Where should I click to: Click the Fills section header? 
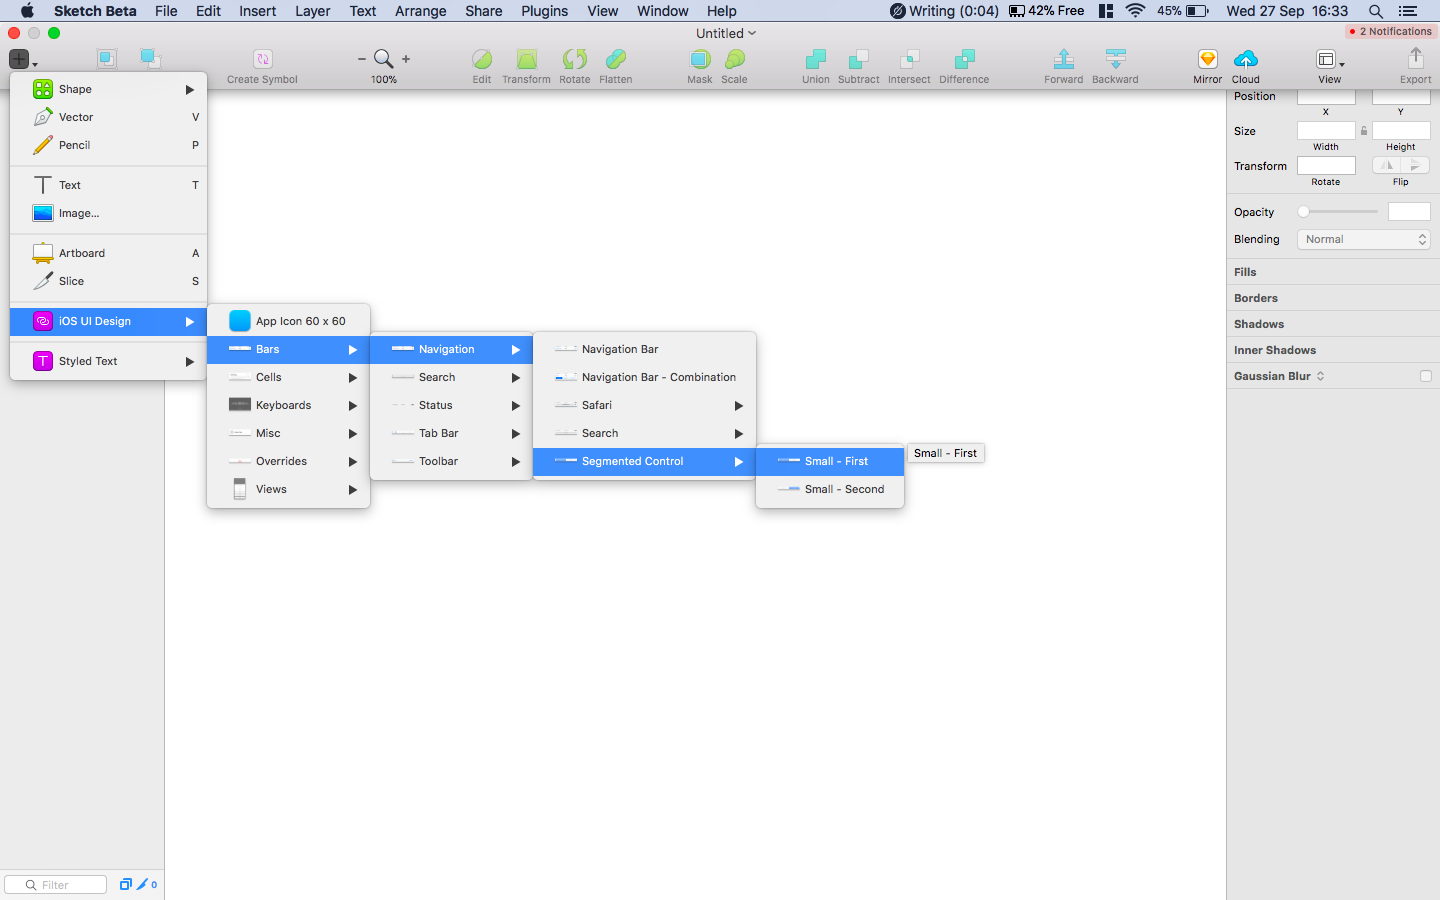(1245, 272)
